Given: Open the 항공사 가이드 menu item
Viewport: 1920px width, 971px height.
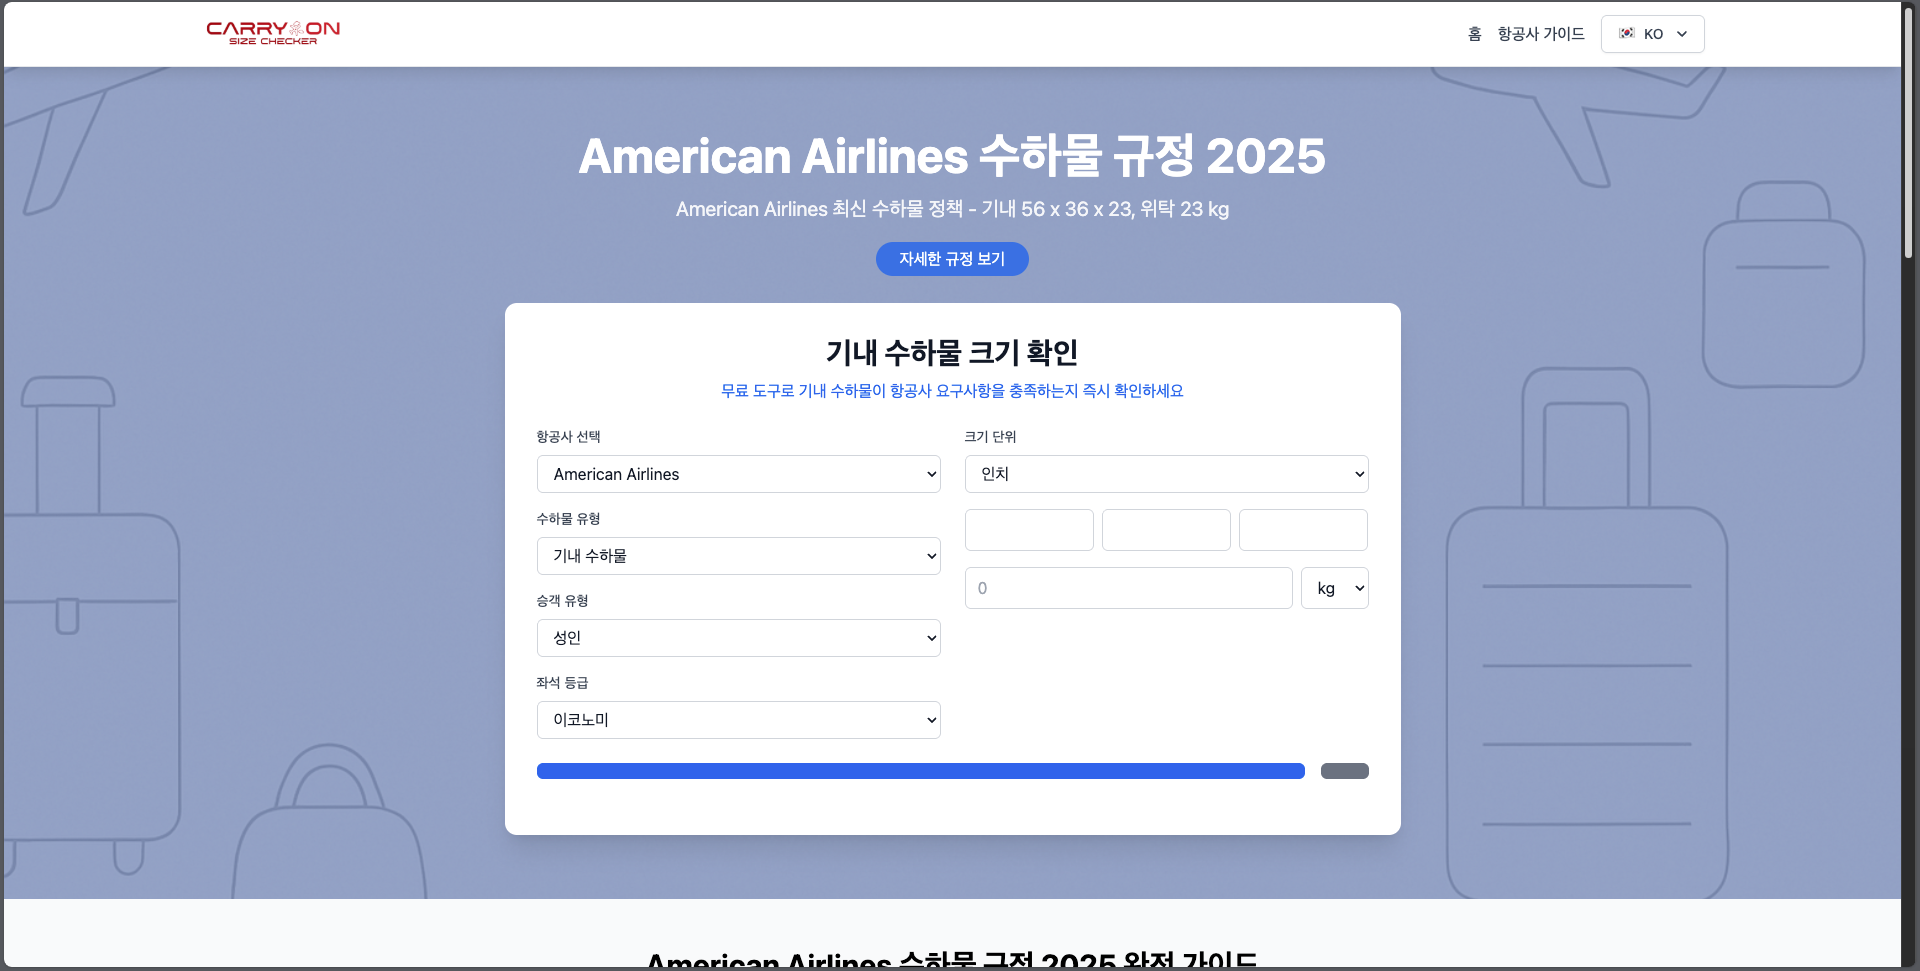Looking at the screenshot, I should point(1540,34).
